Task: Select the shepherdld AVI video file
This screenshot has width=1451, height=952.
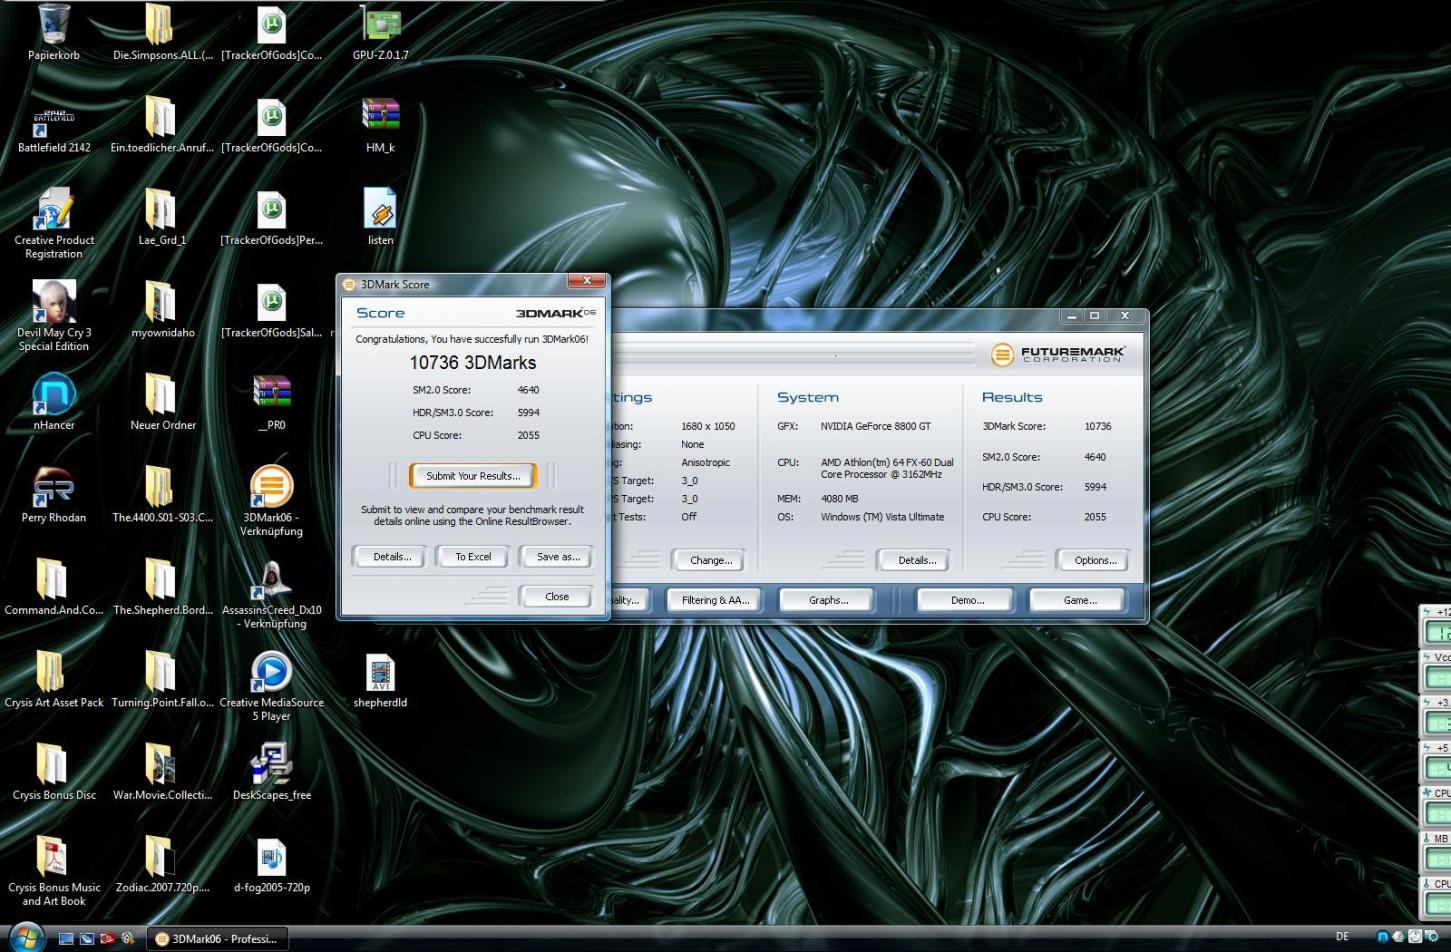Action: [x=380, y=680]
